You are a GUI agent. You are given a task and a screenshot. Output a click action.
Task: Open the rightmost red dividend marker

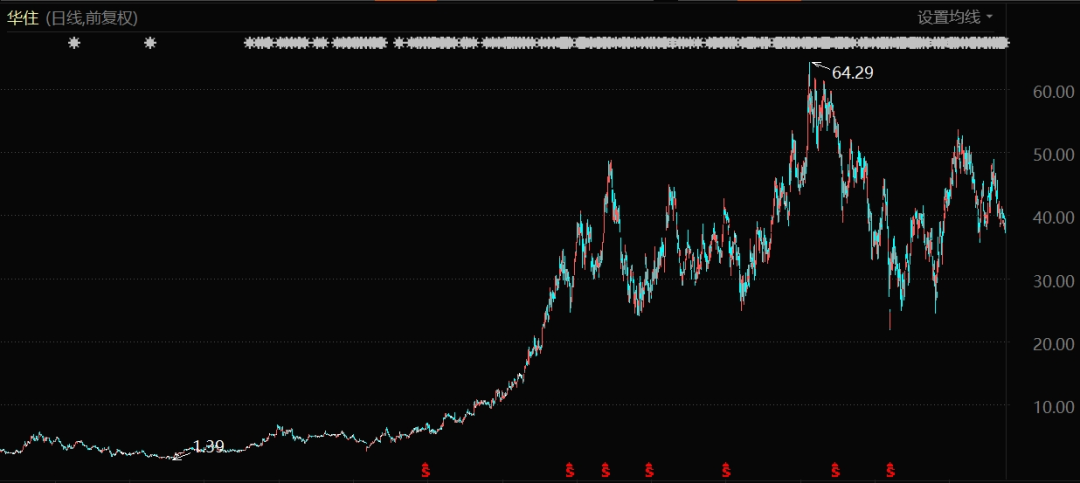pos(891,469)
